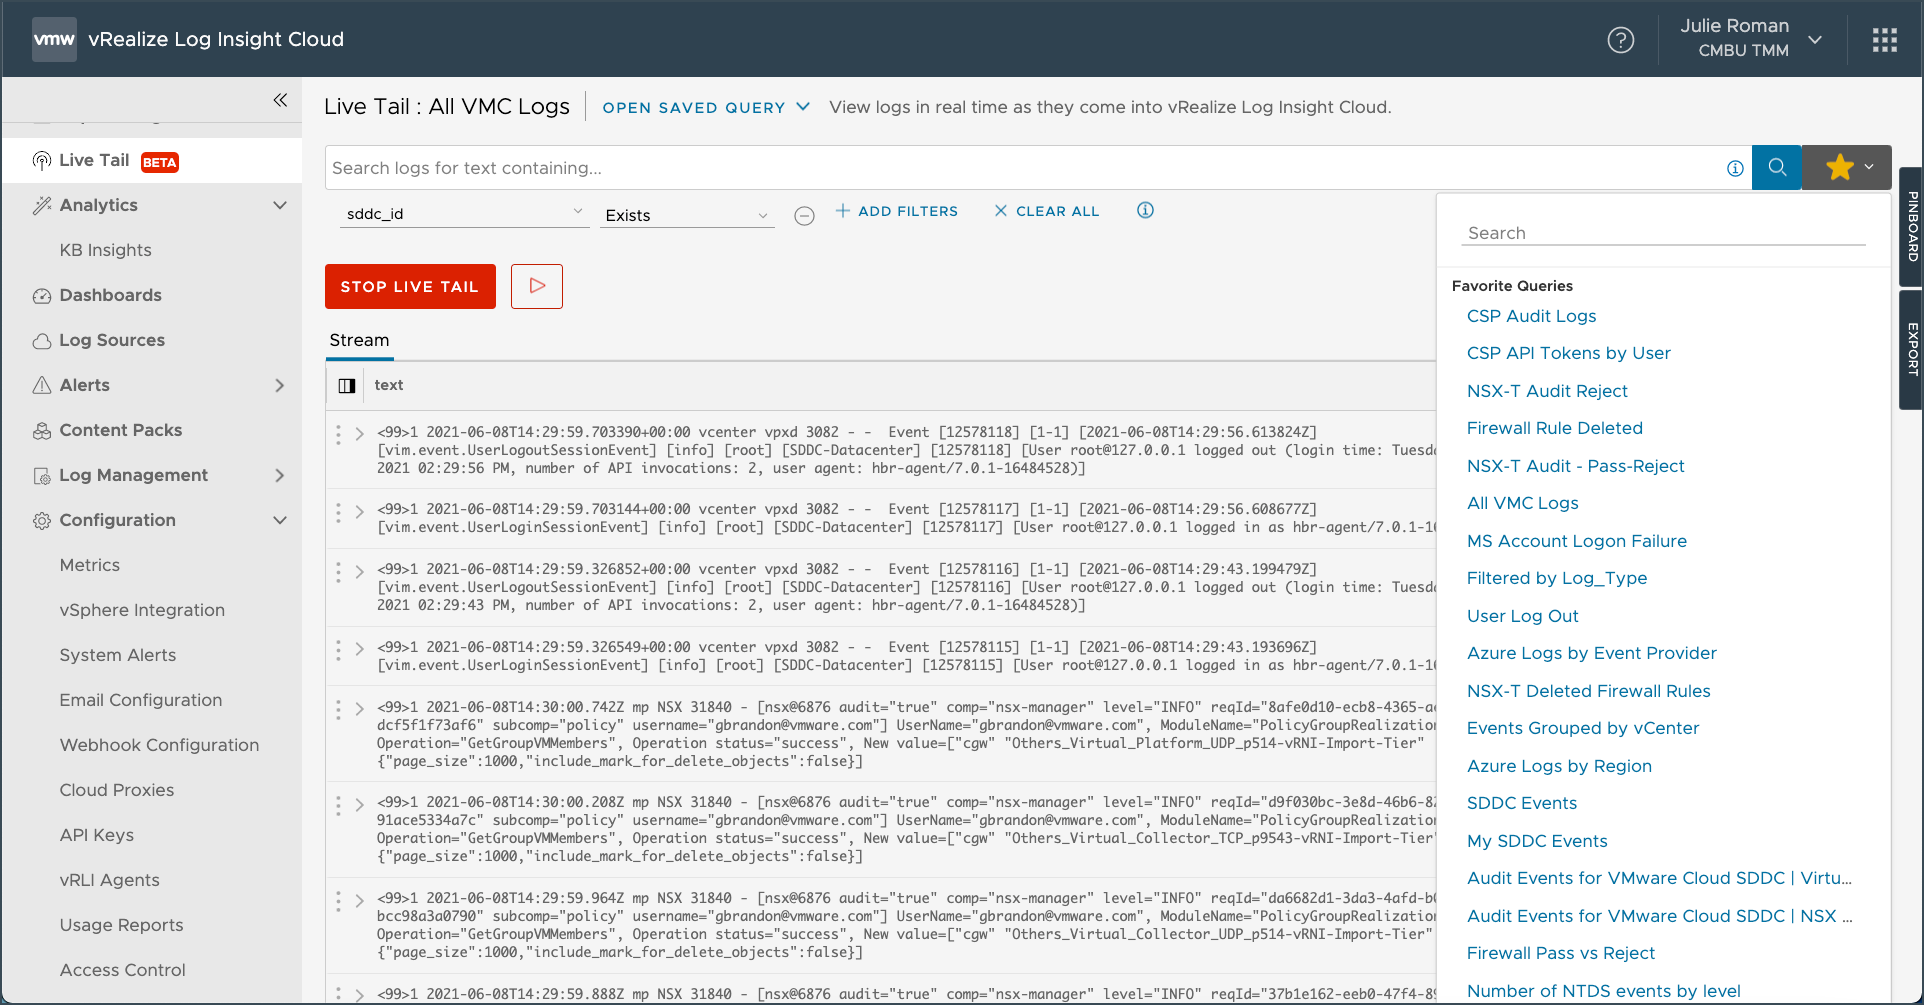Open Webhook Configuration page

(x=159, y=746)
